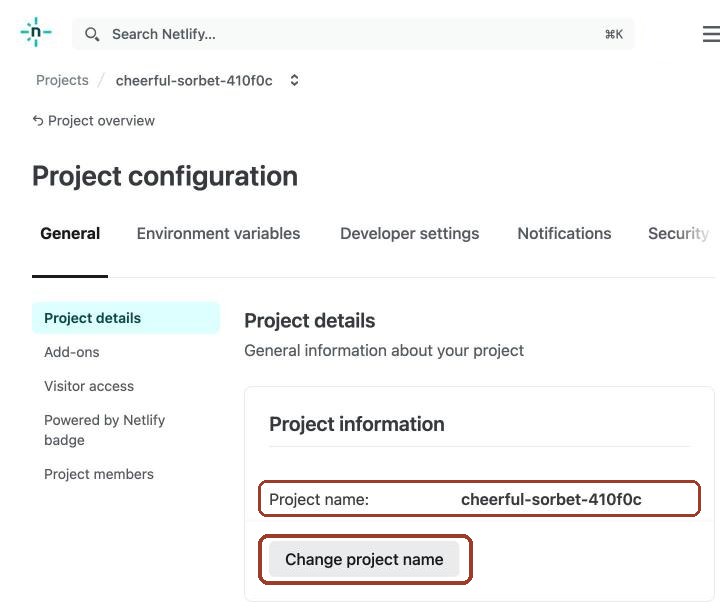Open cheerful-sorbet-410f0c breadcrumb name
Screen dimensions: 720x608
pos(194,81)
